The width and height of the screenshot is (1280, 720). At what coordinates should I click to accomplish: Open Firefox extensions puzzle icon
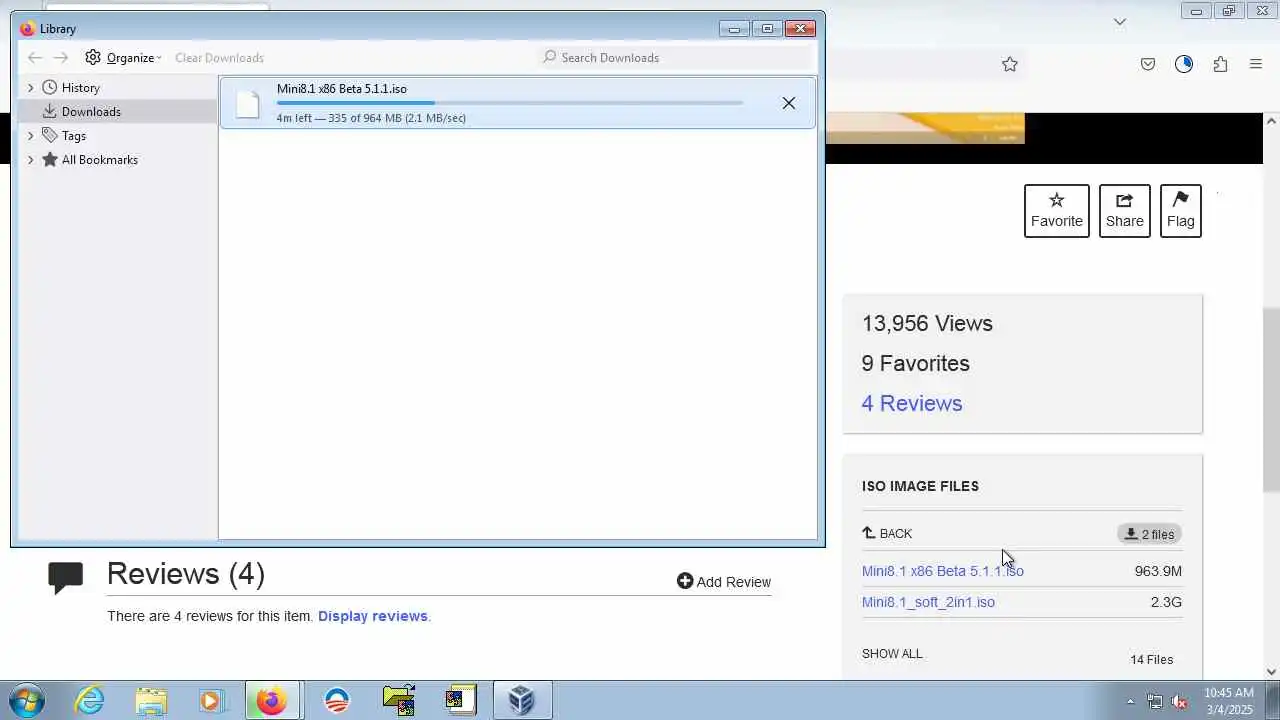pyautogui.click(x=1220, y=64)
